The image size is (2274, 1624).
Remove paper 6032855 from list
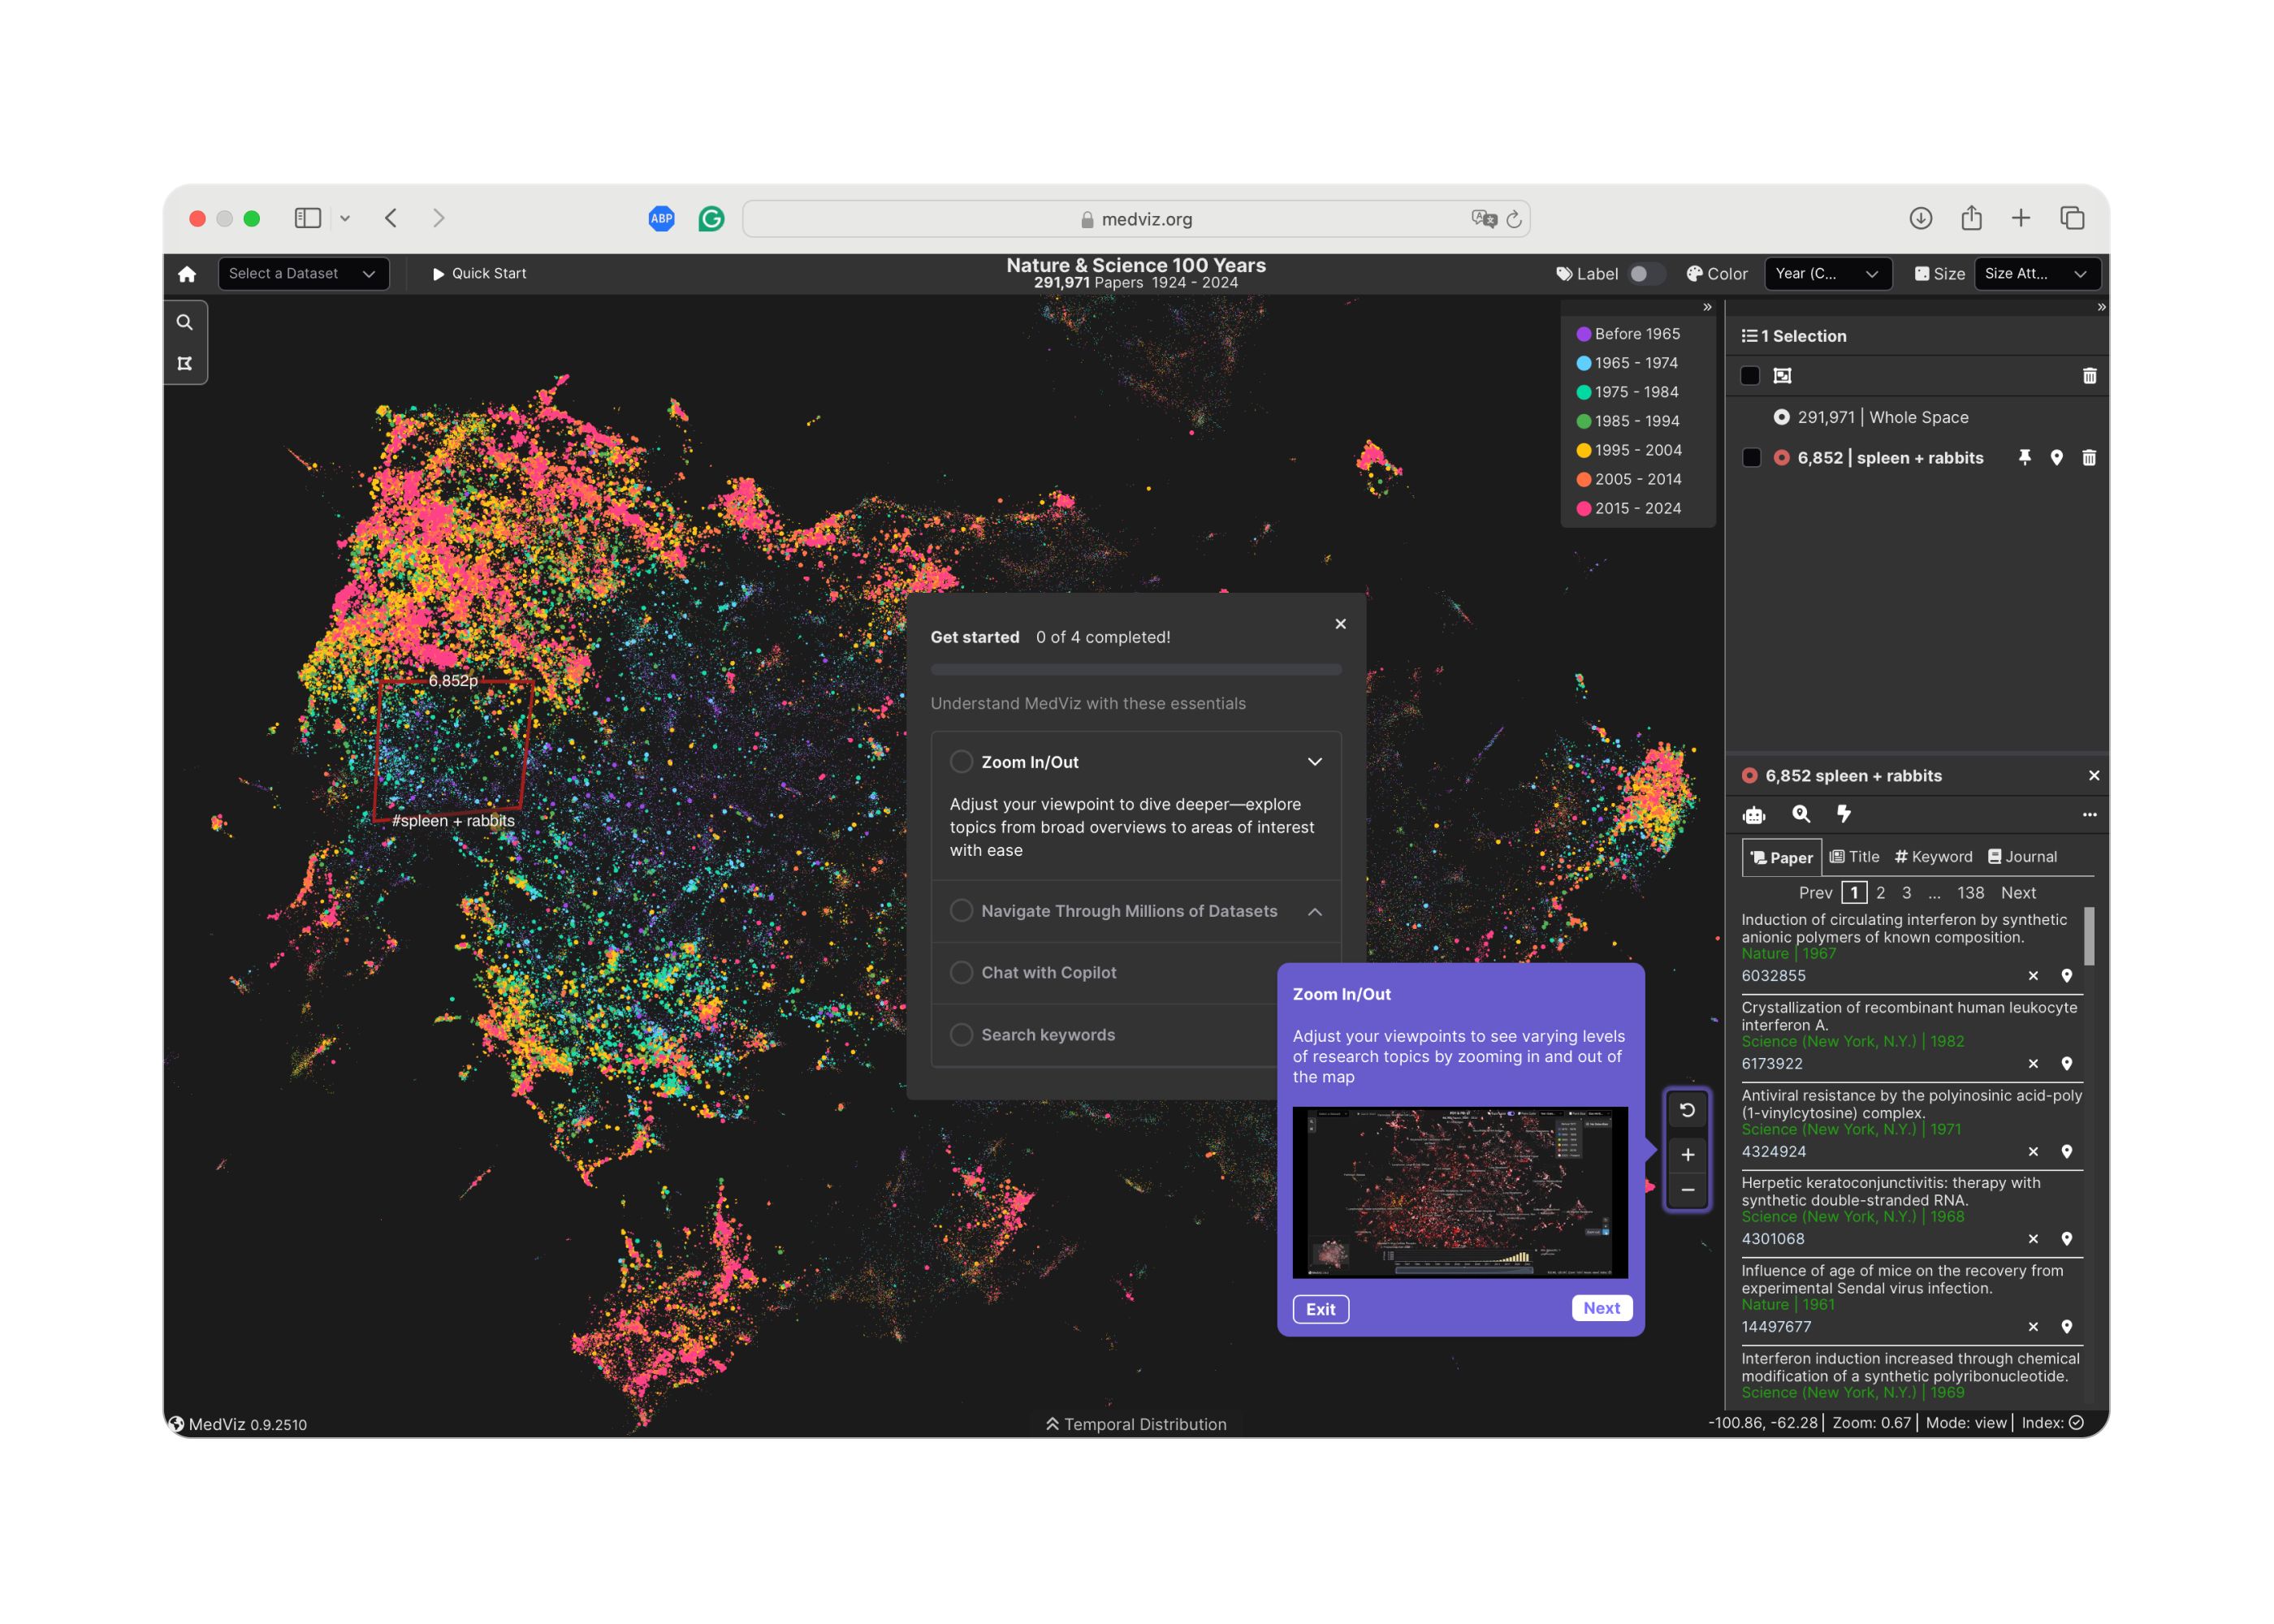pos(2033,976)
